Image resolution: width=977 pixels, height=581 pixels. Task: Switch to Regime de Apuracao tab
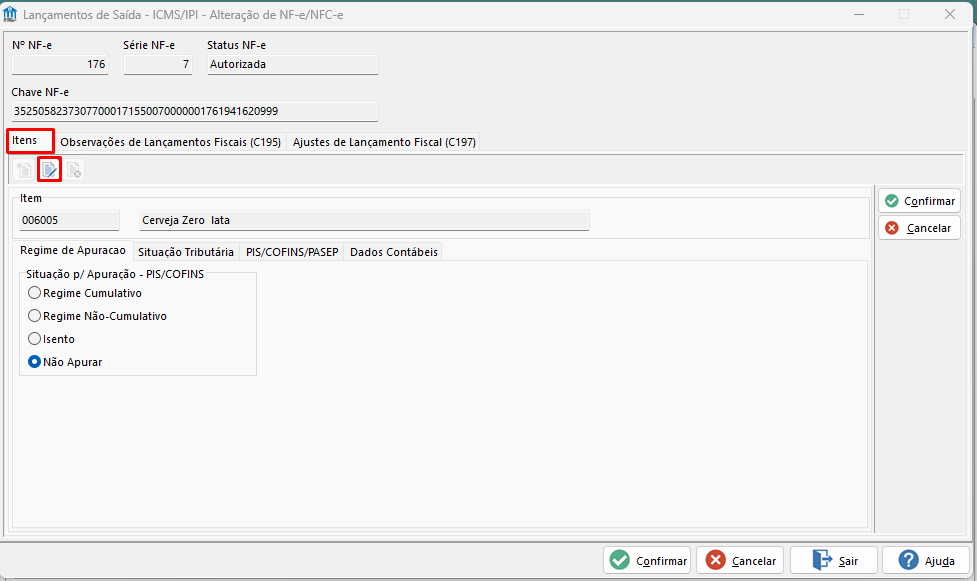tap(73, 251)
